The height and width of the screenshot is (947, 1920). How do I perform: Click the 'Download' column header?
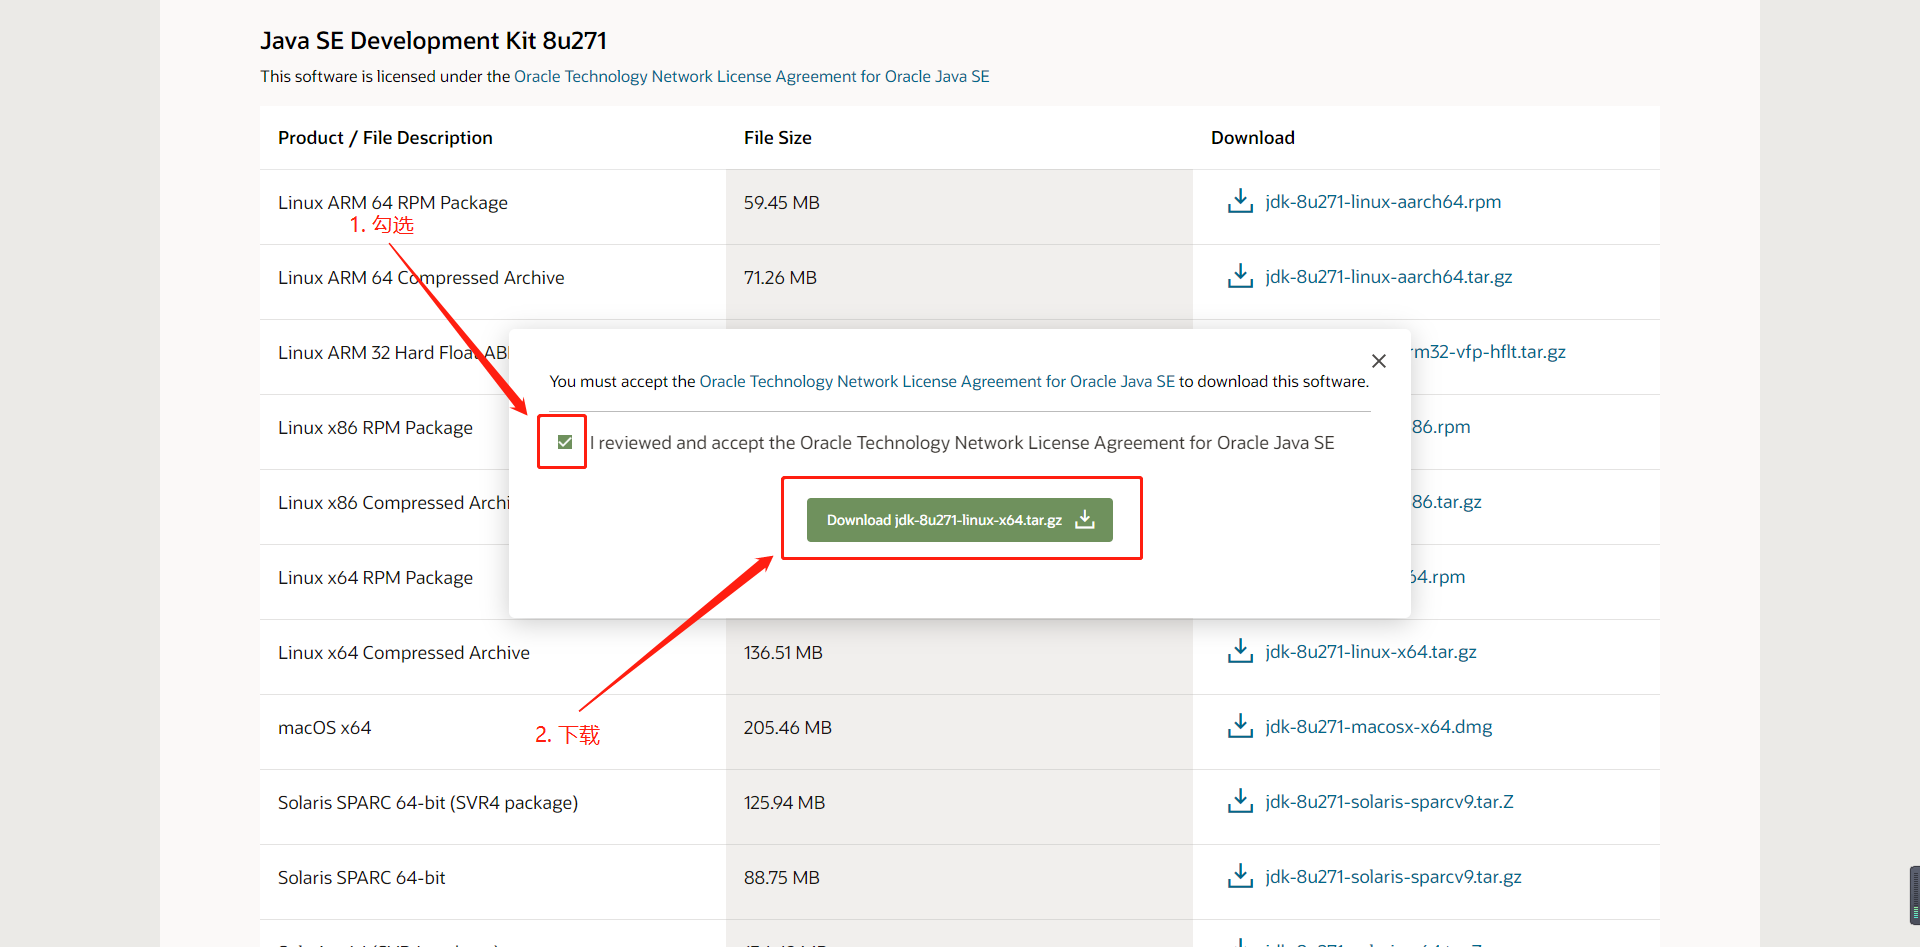[1253, 138]
